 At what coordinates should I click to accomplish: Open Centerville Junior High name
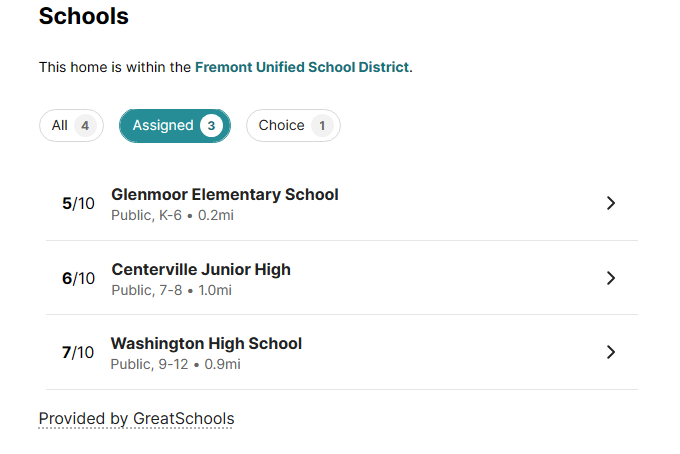pyautogui.click(x=201, y=269)
